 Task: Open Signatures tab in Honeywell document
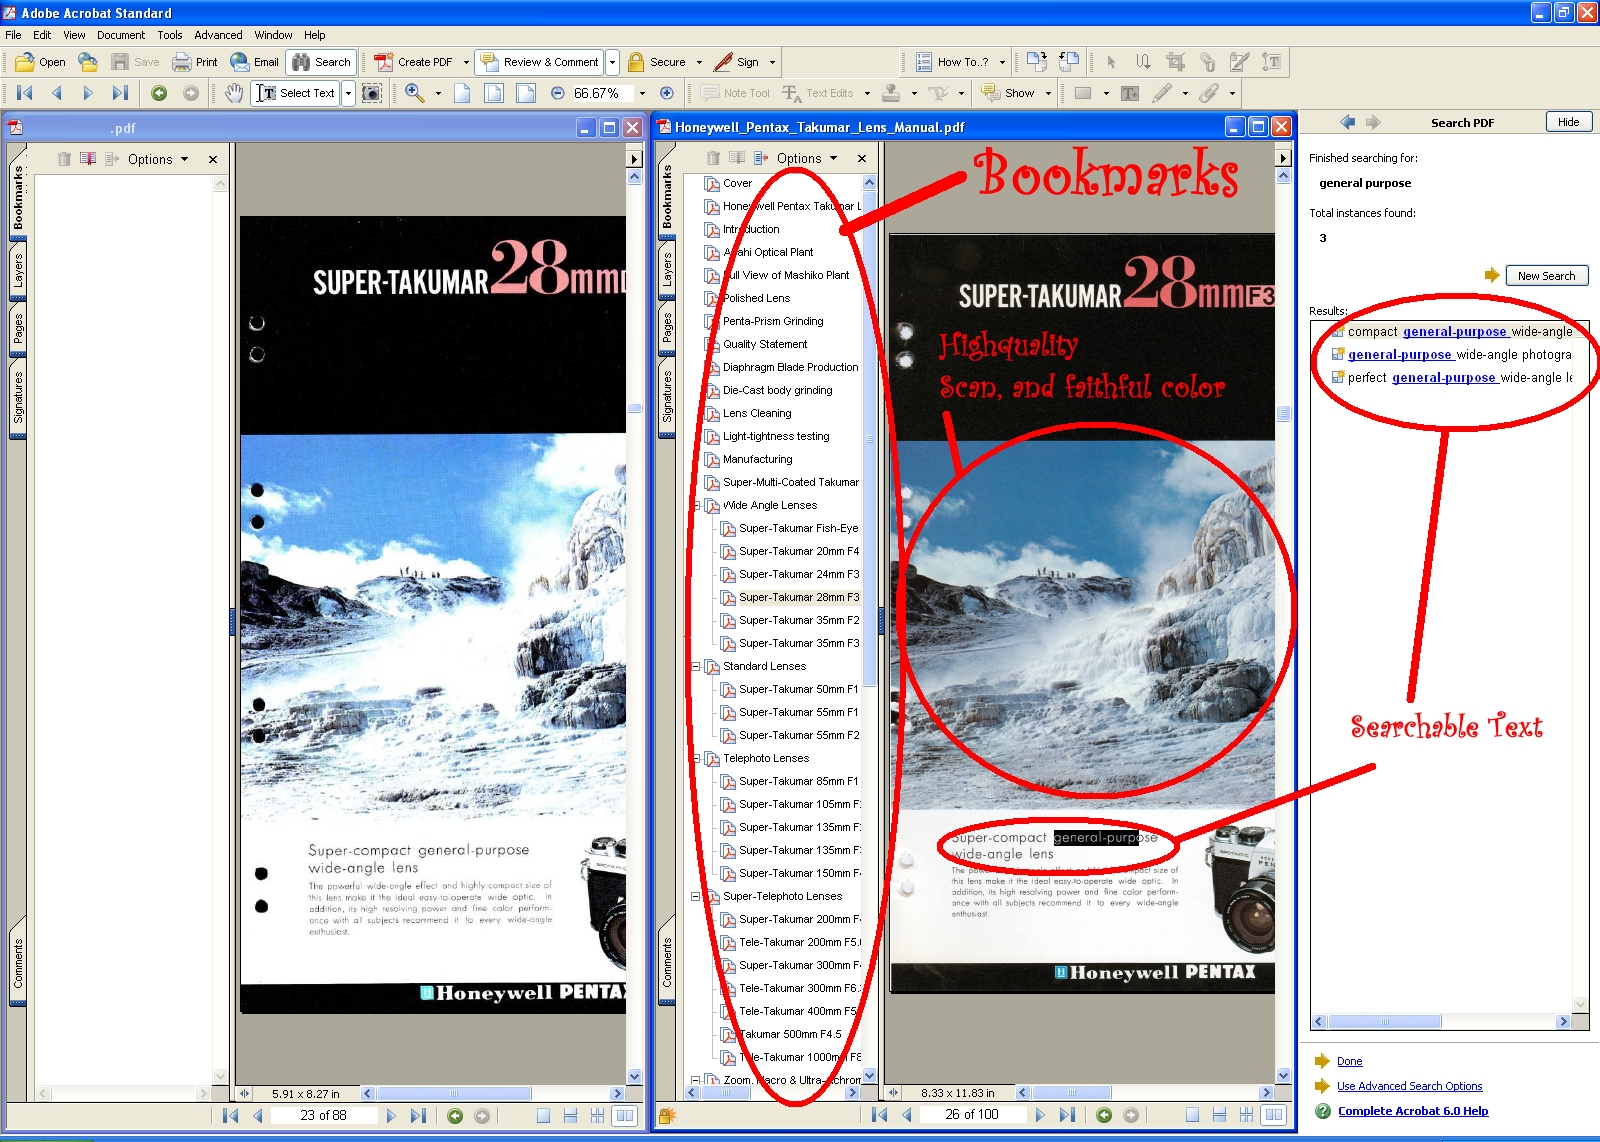point(667,396)
